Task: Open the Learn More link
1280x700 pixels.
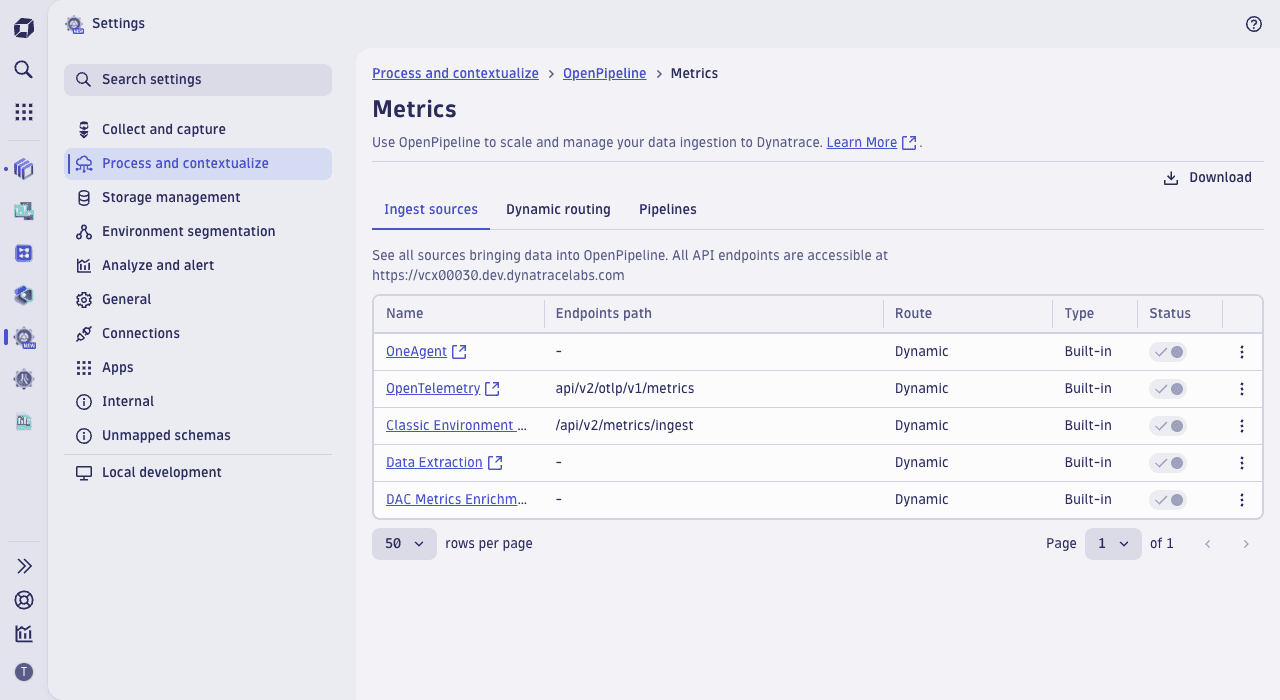Action: (871, 142)
